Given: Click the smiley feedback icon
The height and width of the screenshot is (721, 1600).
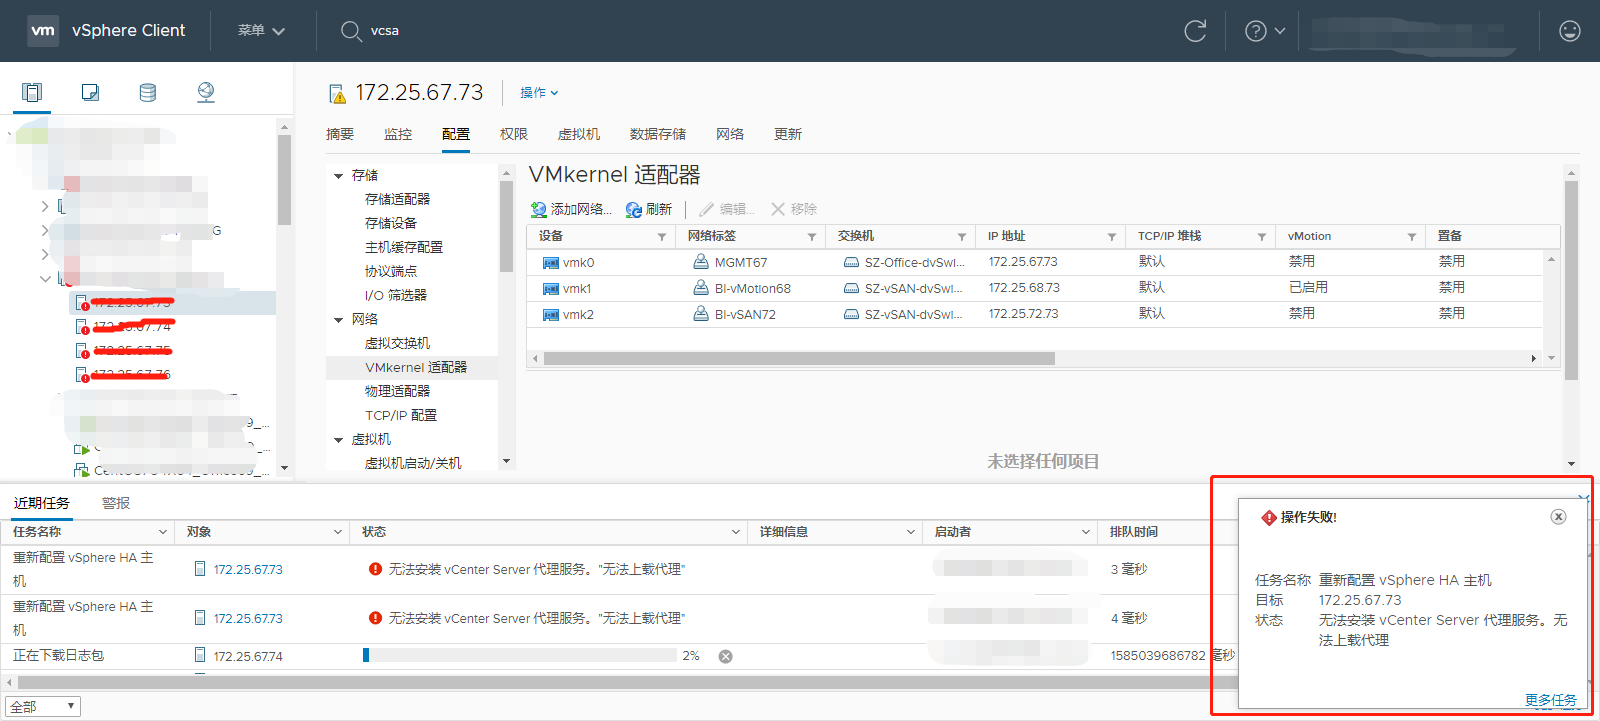Looking at the screenshot, I should (1570, 31).
